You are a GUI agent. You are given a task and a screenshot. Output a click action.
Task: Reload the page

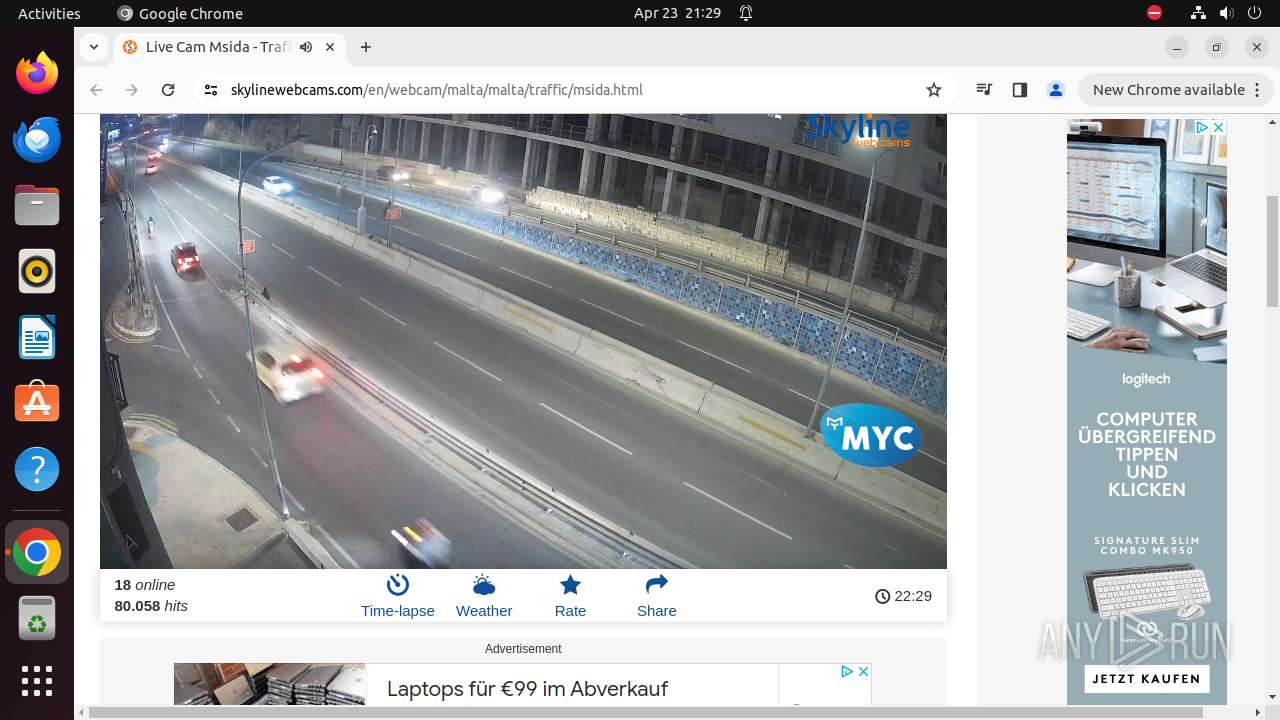(x=168, y=90)
